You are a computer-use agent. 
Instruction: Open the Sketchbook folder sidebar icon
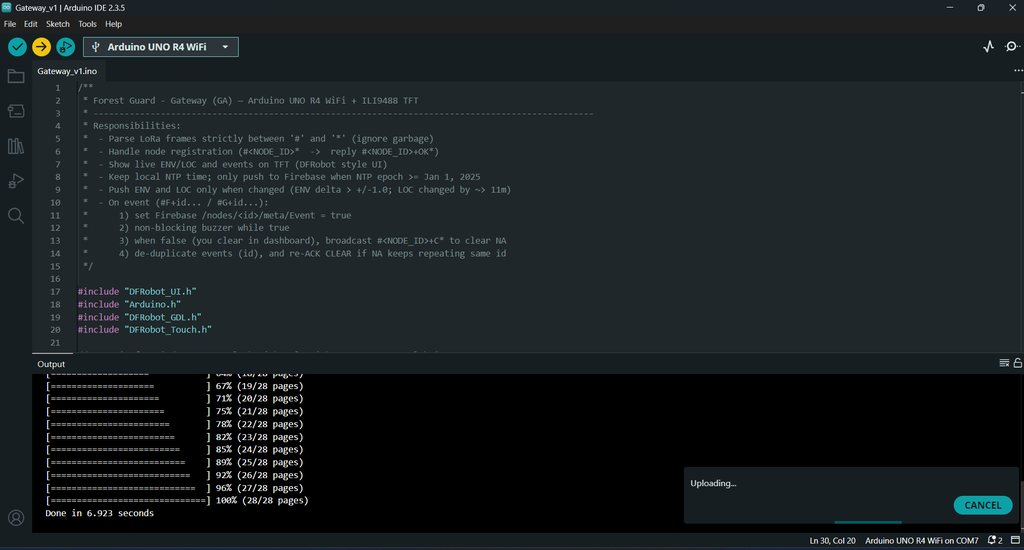click(16, 76)
